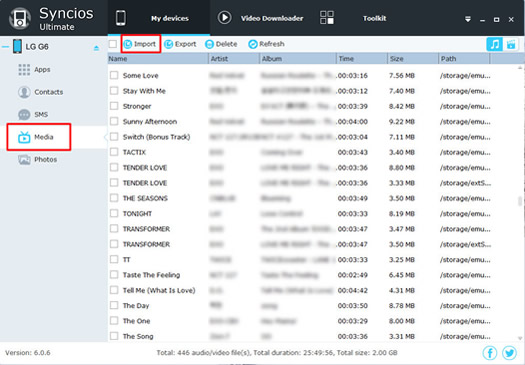Select the LG G6 device
The height and width of the screenshot is (365, 525).
point(37,47)
